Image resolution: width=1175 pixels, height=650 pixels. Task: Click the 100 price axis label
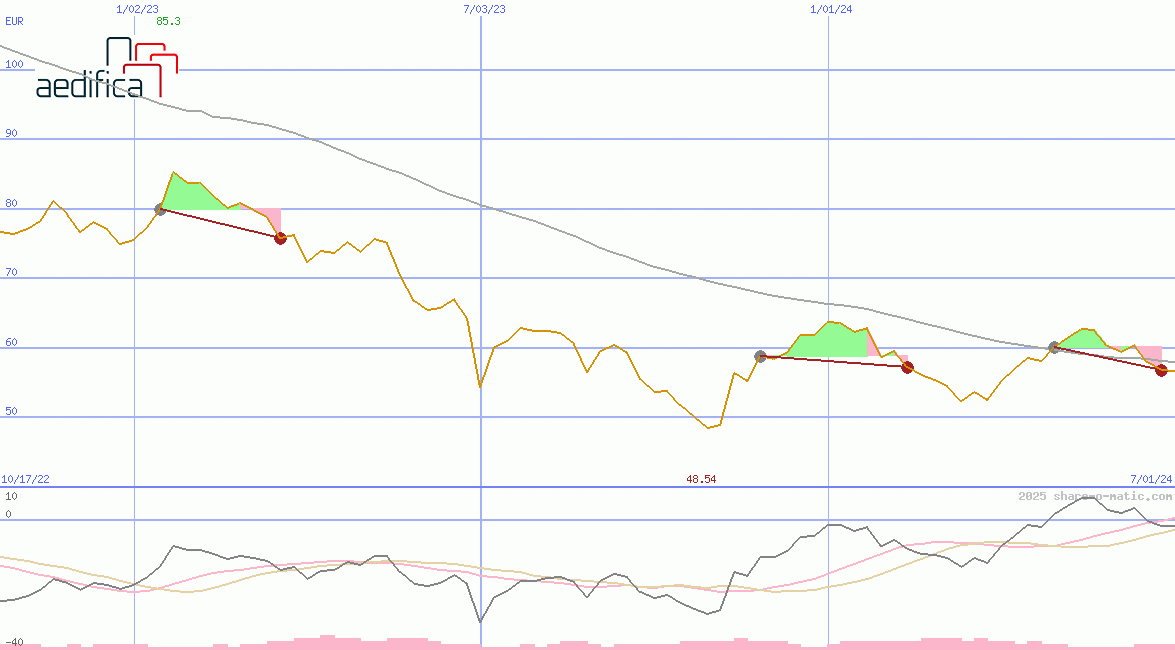[x=14, y=64]
